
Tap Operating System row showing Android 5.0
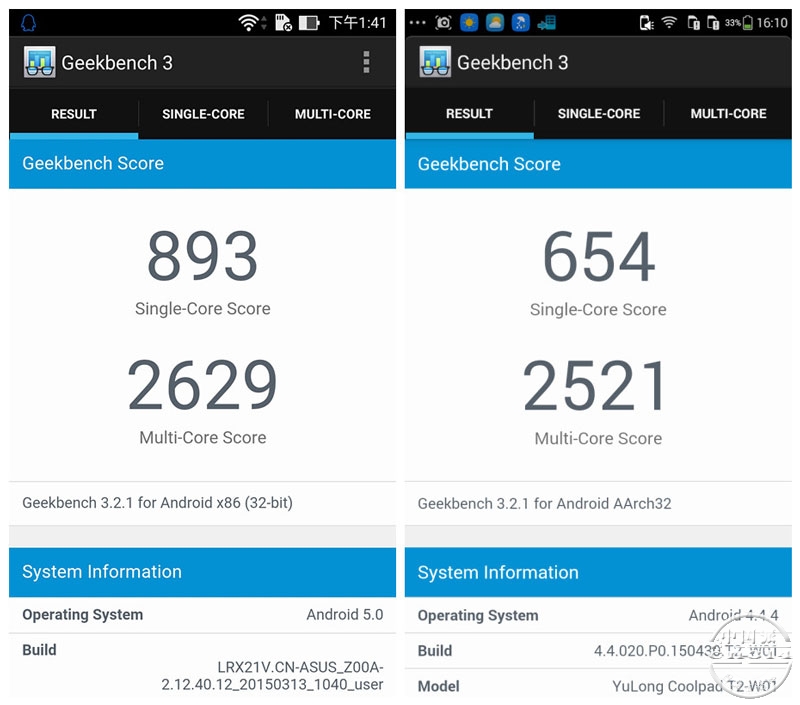tap(203, 615)
